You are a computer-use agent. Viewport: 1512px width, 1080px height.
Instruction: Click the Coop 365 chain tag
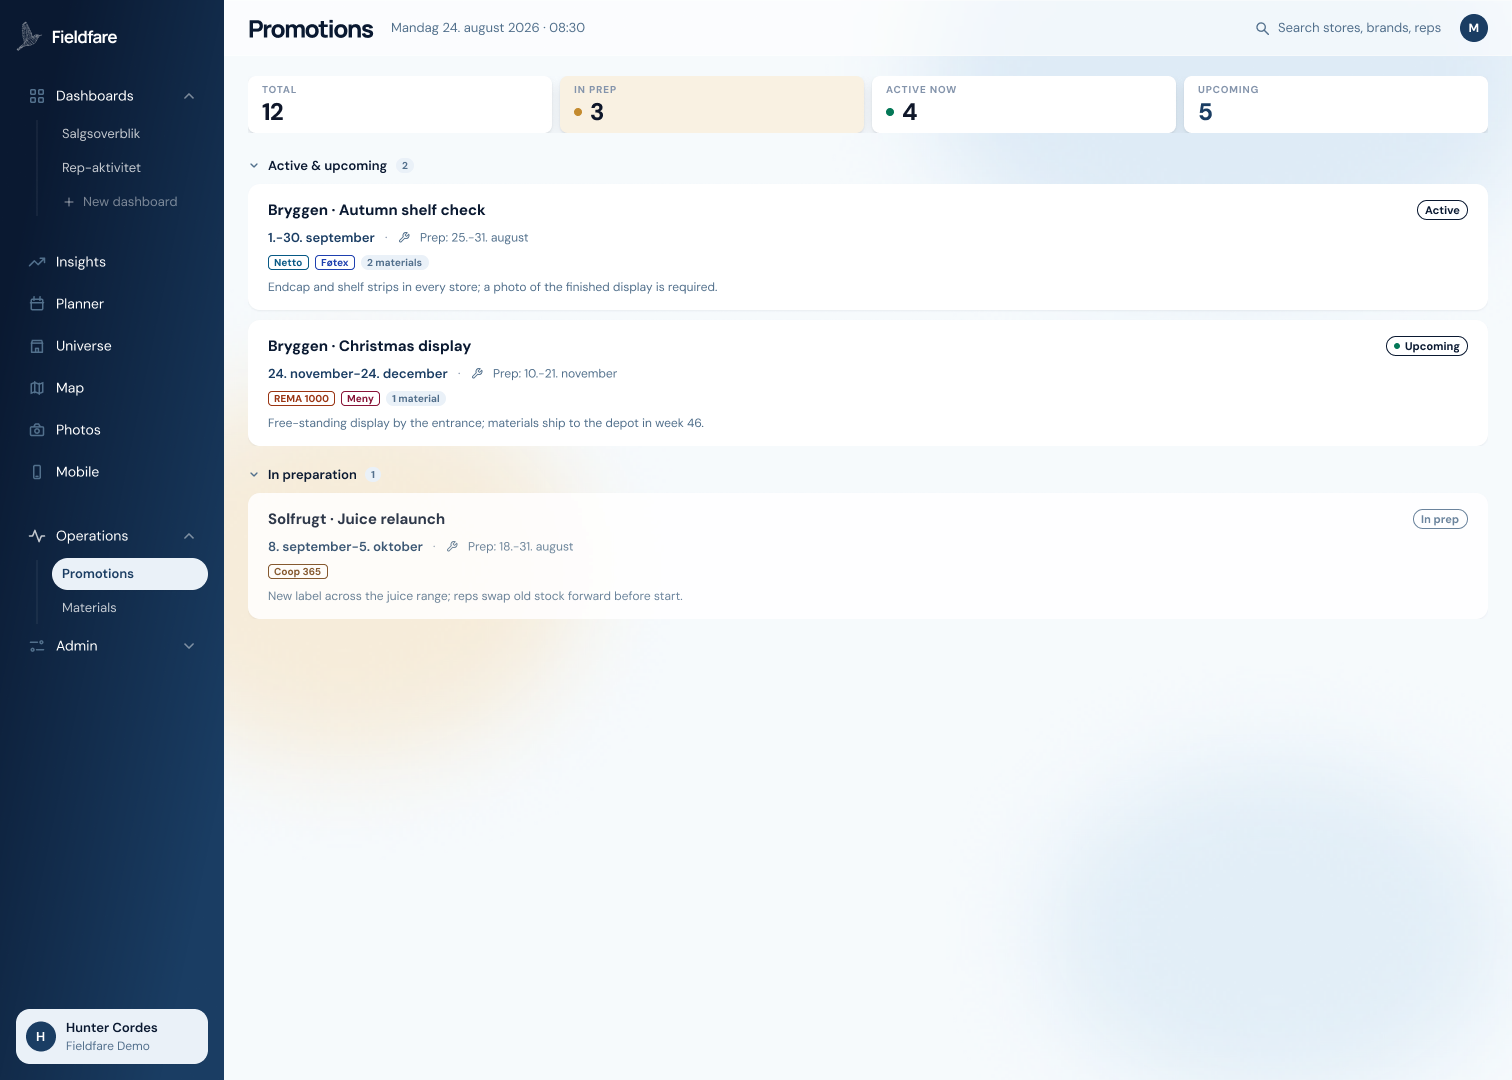[298, 572]
